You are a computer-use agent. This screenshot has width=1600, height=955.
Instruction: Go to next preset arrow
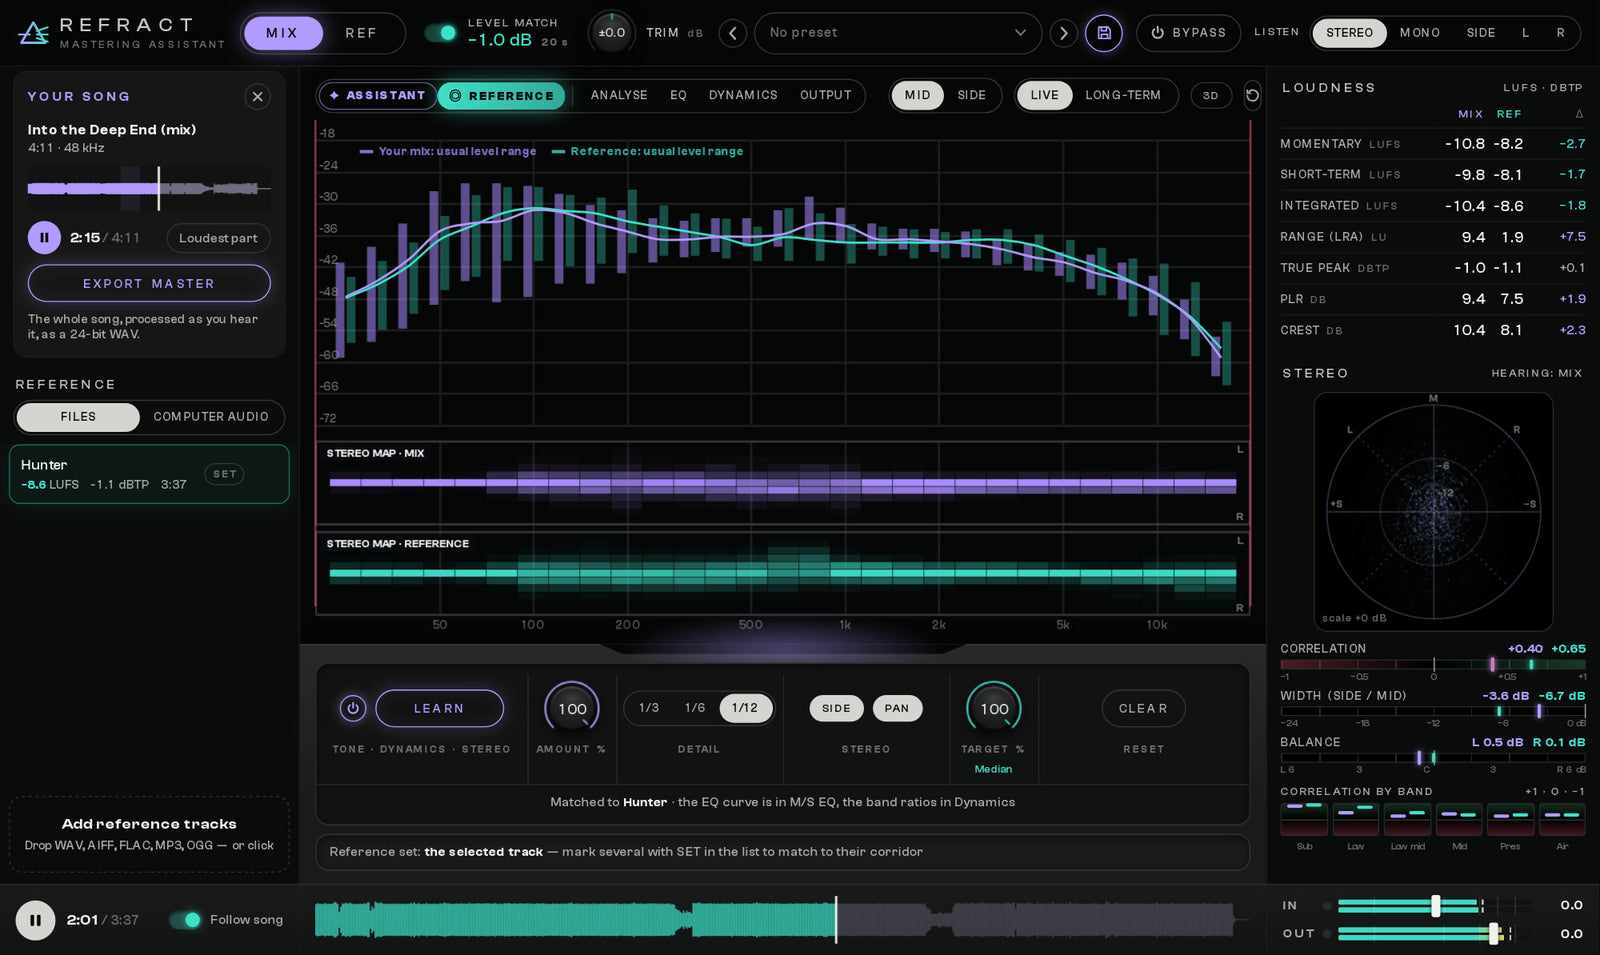pos(1063,33)
